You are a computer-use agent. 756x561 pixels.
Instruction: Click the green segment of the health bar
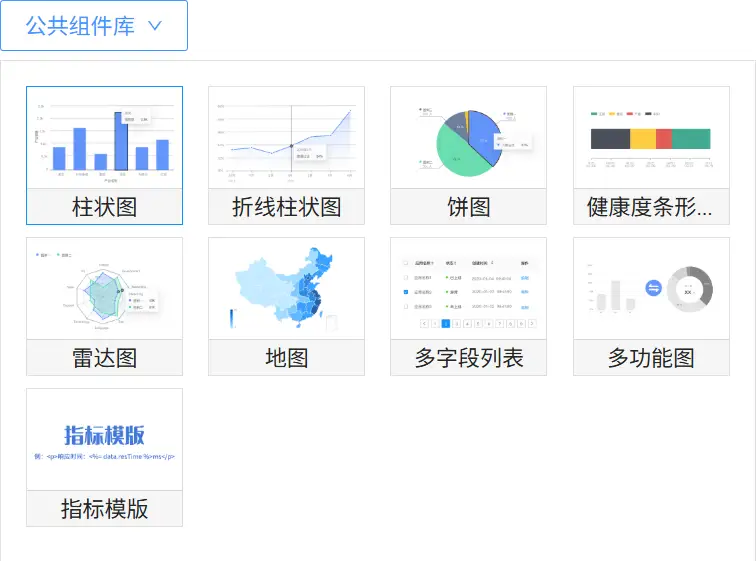pyautogui.click(x=690, y=139)
